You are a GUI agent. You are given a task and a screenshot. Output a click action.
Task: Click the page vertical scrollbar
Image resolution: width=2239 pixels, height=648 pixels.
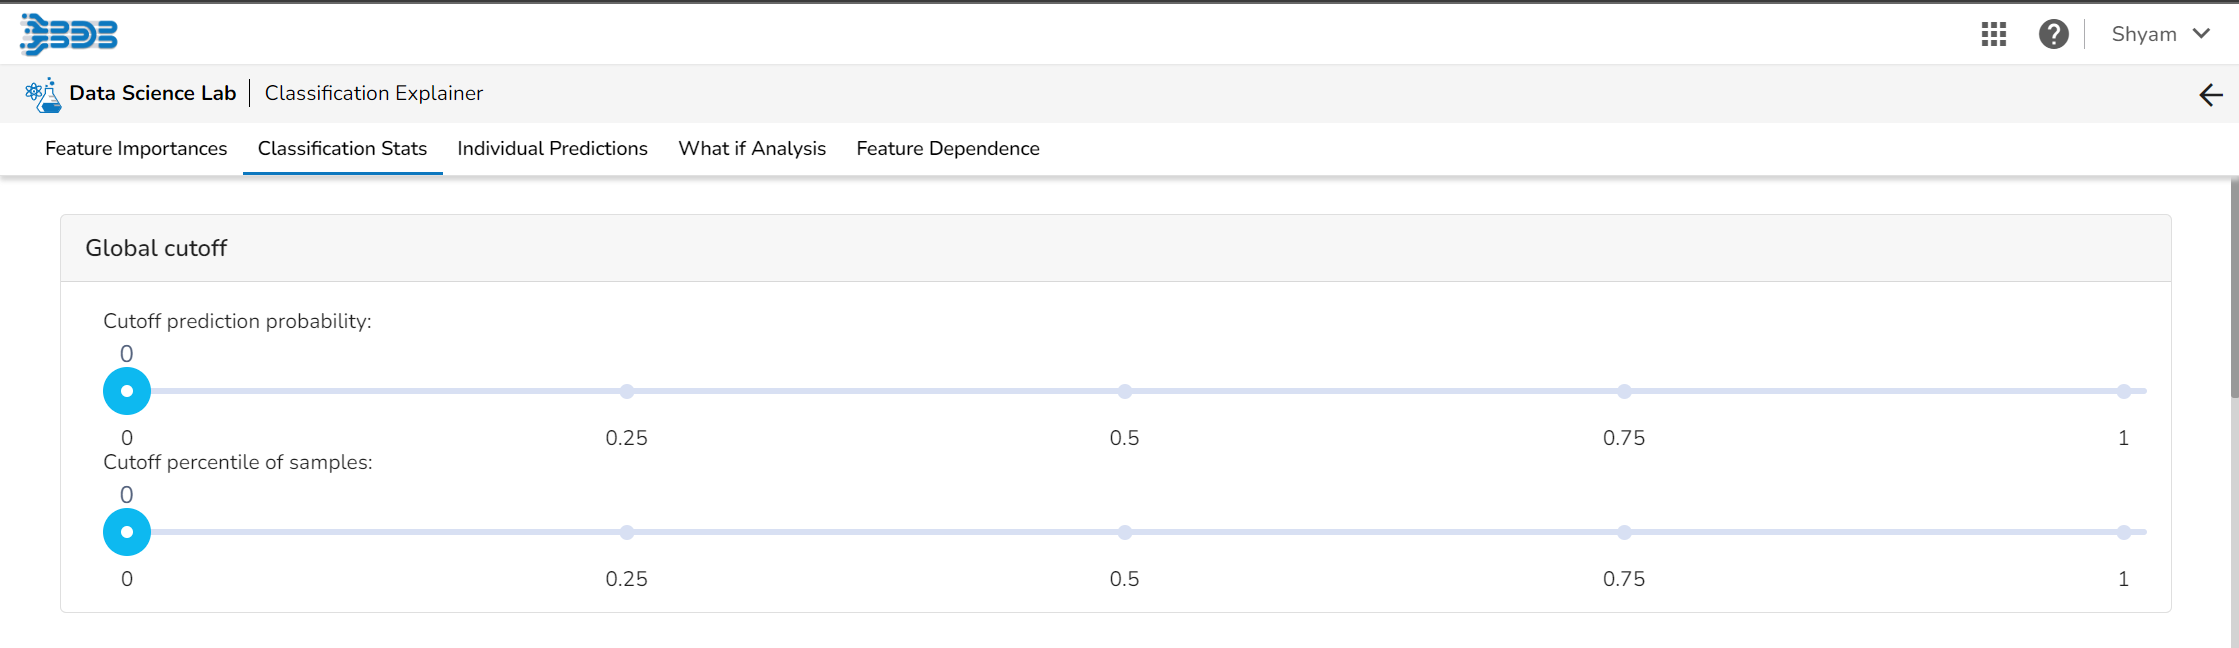pos(2234,290)
